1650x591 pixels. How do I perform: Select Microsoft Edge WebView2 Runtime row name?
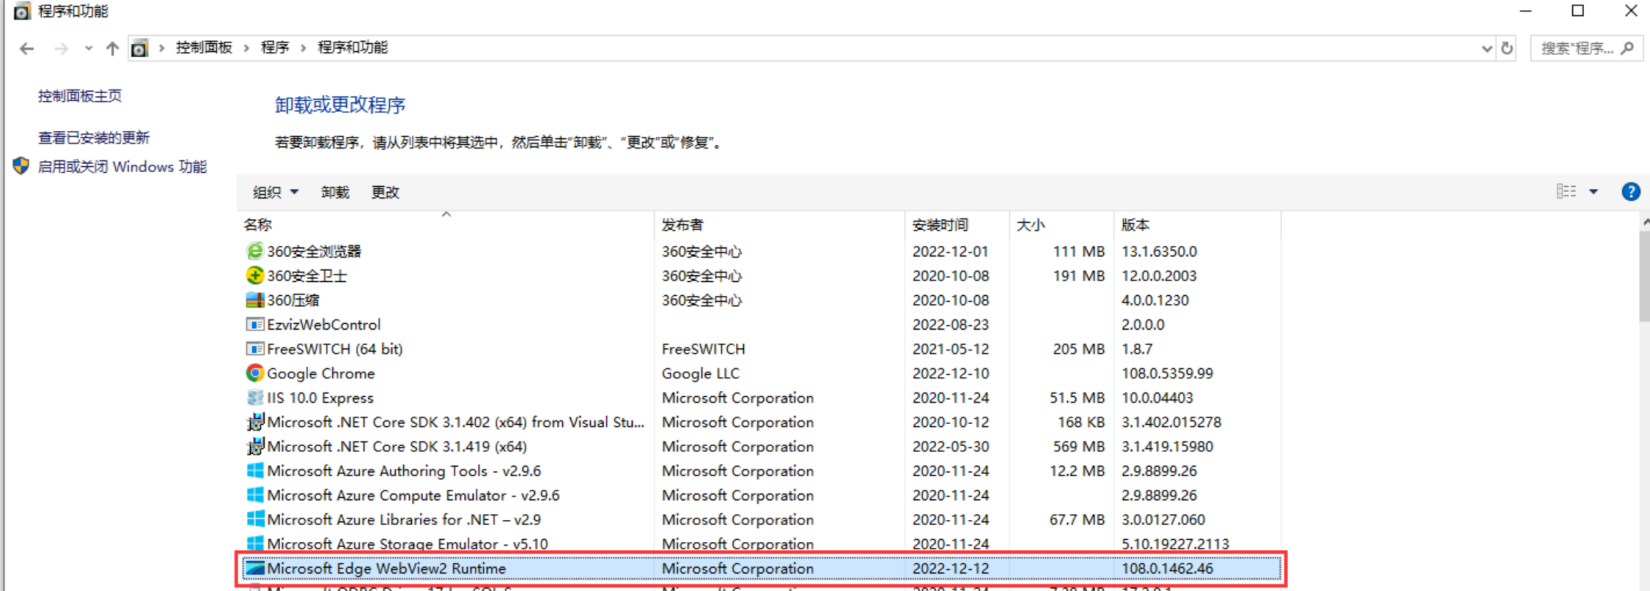(386, 568)
